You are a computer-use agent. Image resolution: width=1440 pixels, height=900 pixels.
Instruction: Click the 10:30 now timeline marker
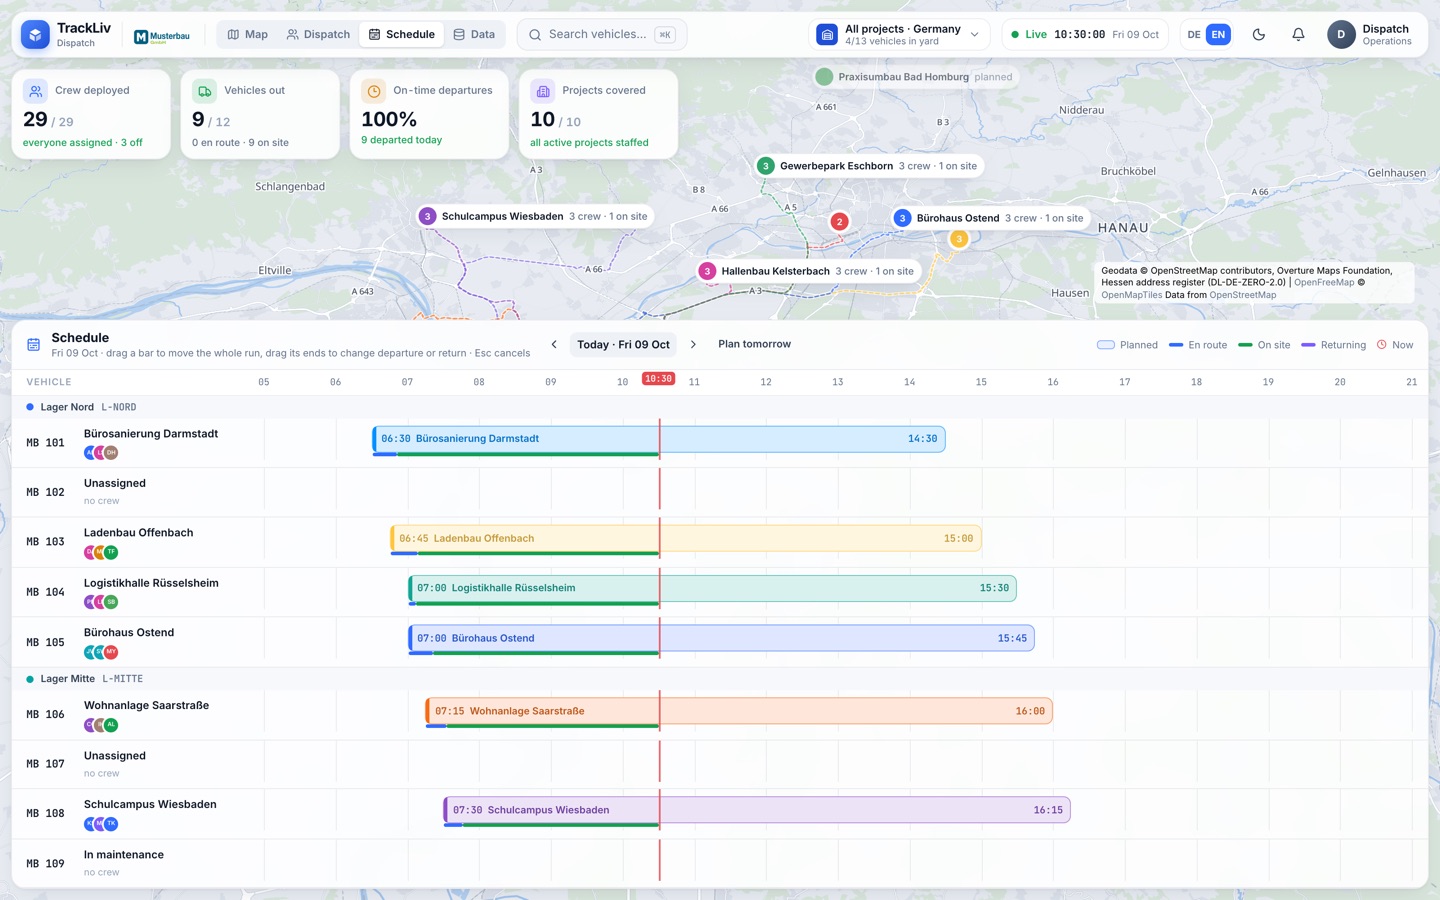(658, 379)
